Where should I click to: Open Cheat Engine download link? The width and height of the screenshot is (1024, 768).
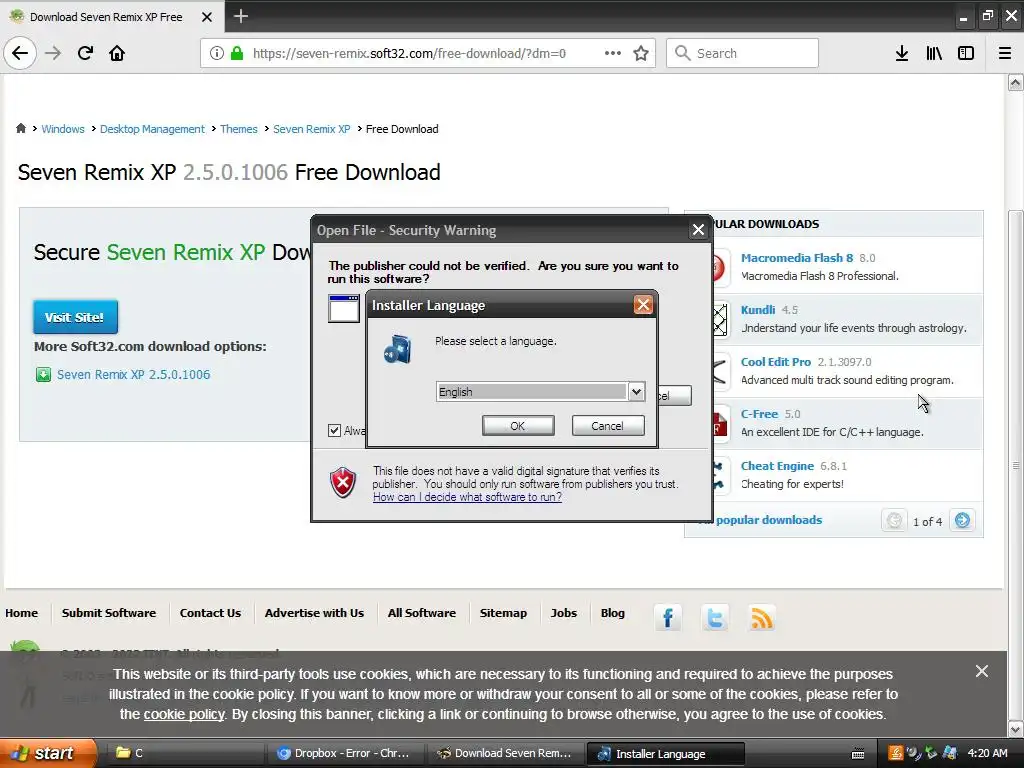(777, 466)
